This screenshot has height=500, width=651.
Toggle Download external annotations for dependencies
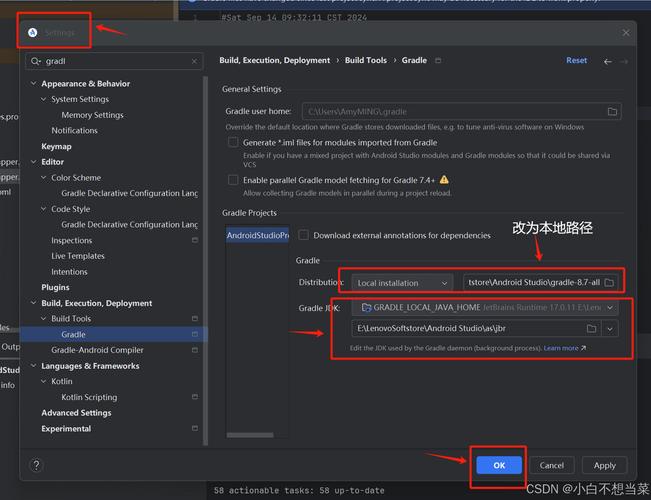pyautogui.click(x=304, y=235)
